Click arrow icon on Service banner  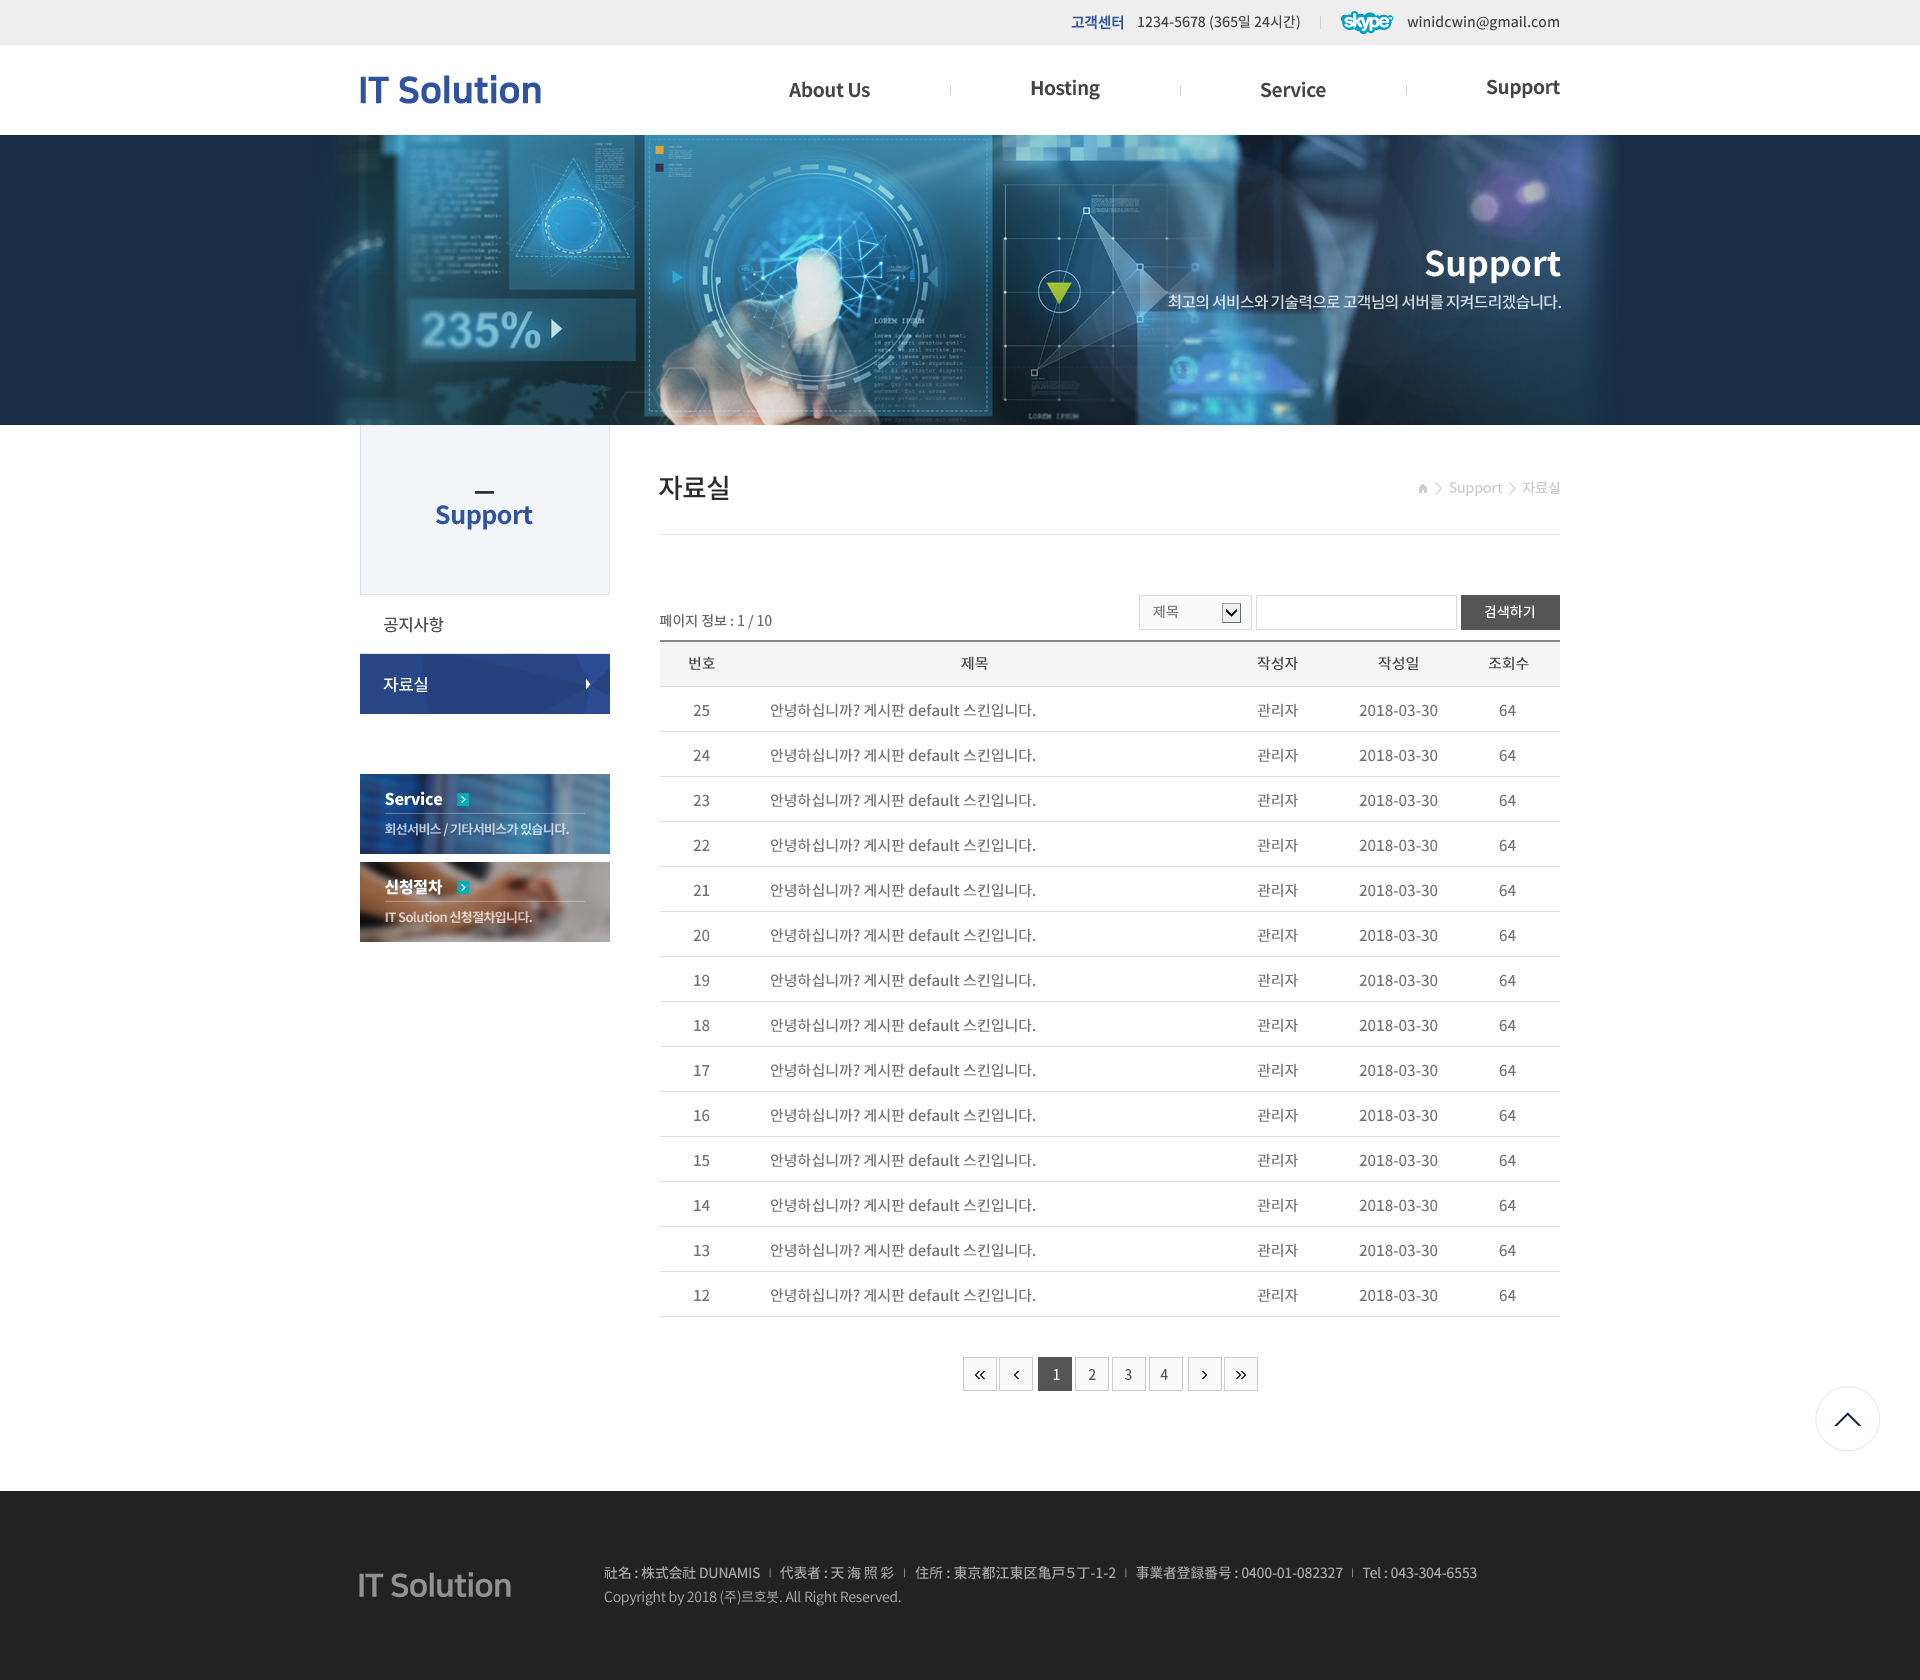463,800
